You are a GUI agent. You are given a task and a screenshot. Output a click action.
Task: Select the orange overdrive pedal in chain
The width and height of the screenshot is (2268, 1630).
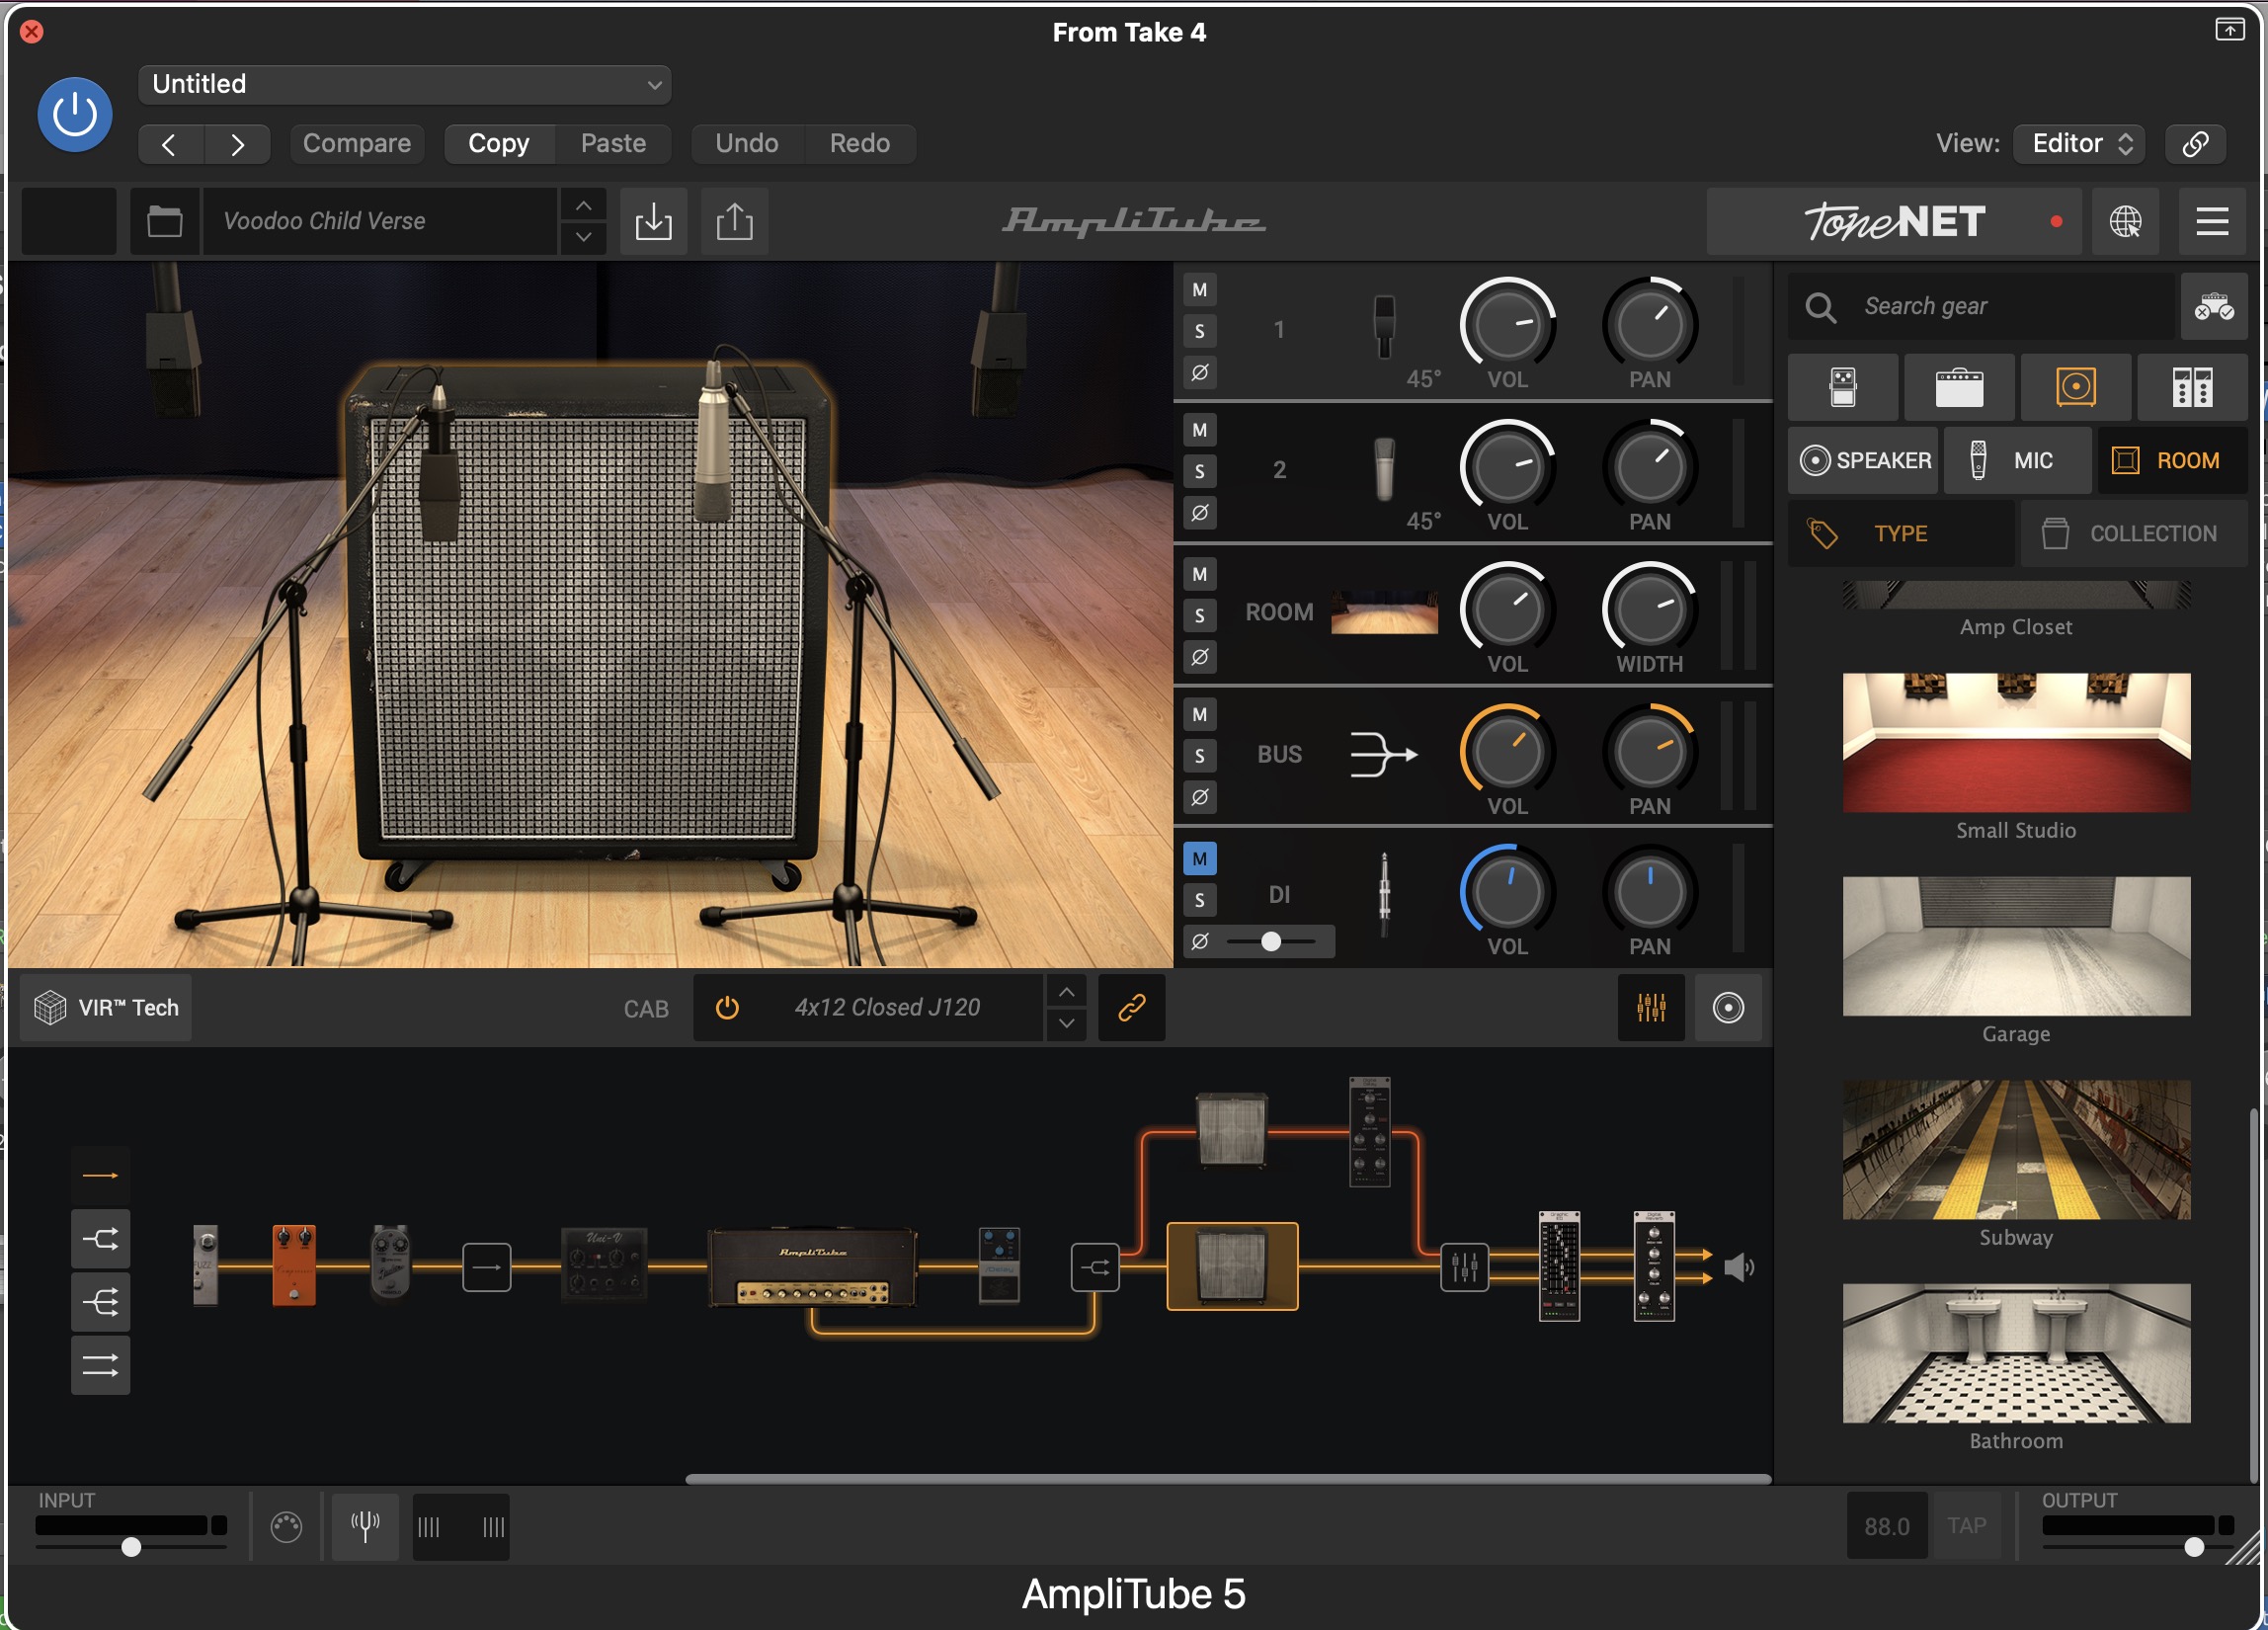[x=294, y=1266]
